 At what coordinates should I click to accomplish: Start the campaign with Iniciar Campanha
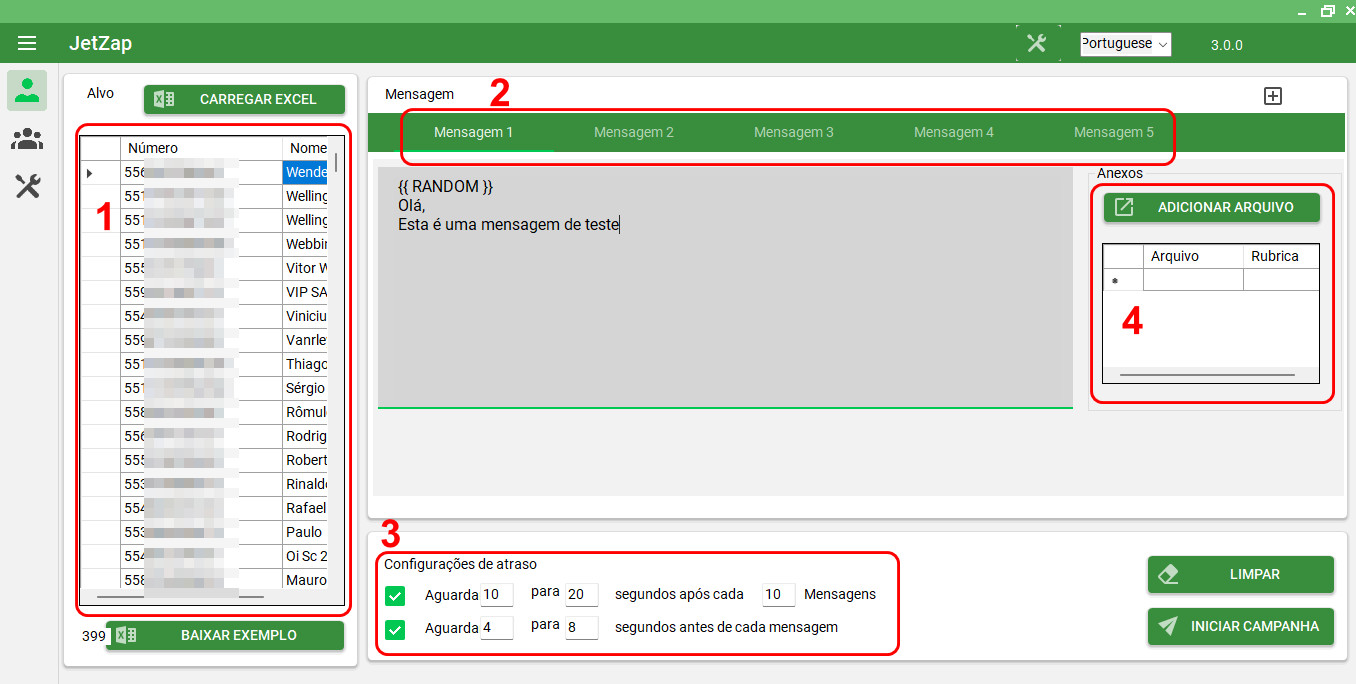point(1240,626)
